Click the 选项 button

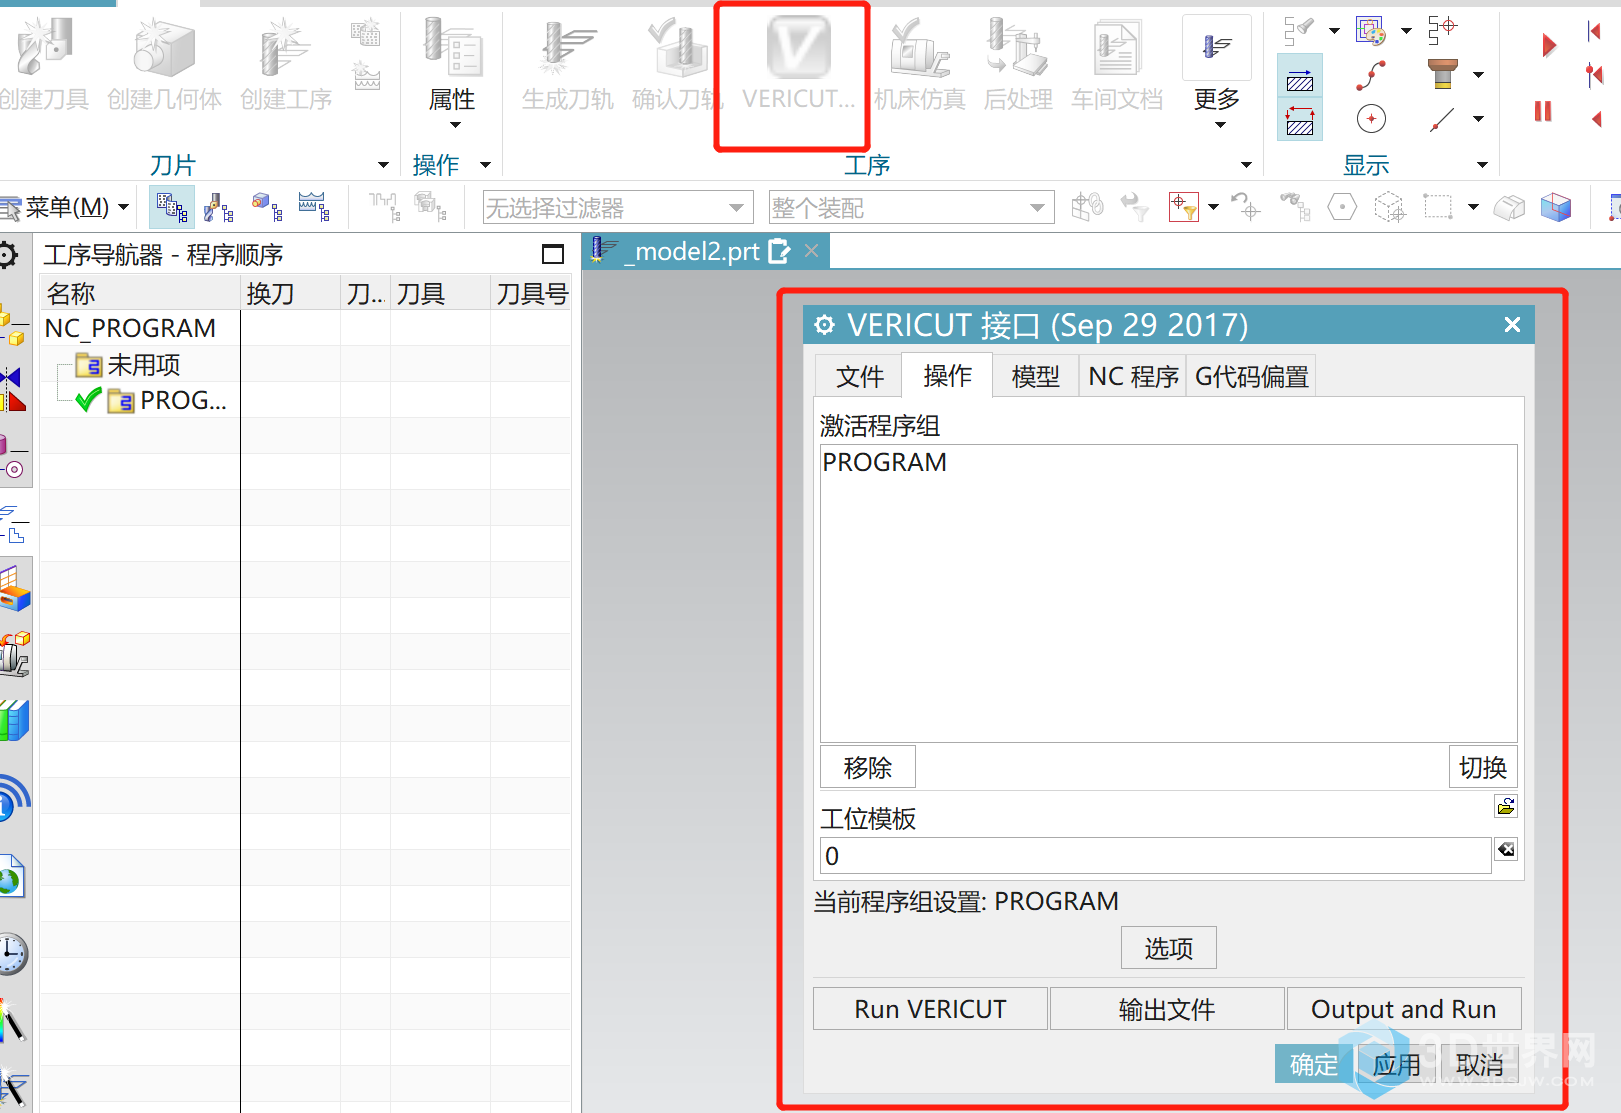pyautogui.click(x=1168, y=948)
